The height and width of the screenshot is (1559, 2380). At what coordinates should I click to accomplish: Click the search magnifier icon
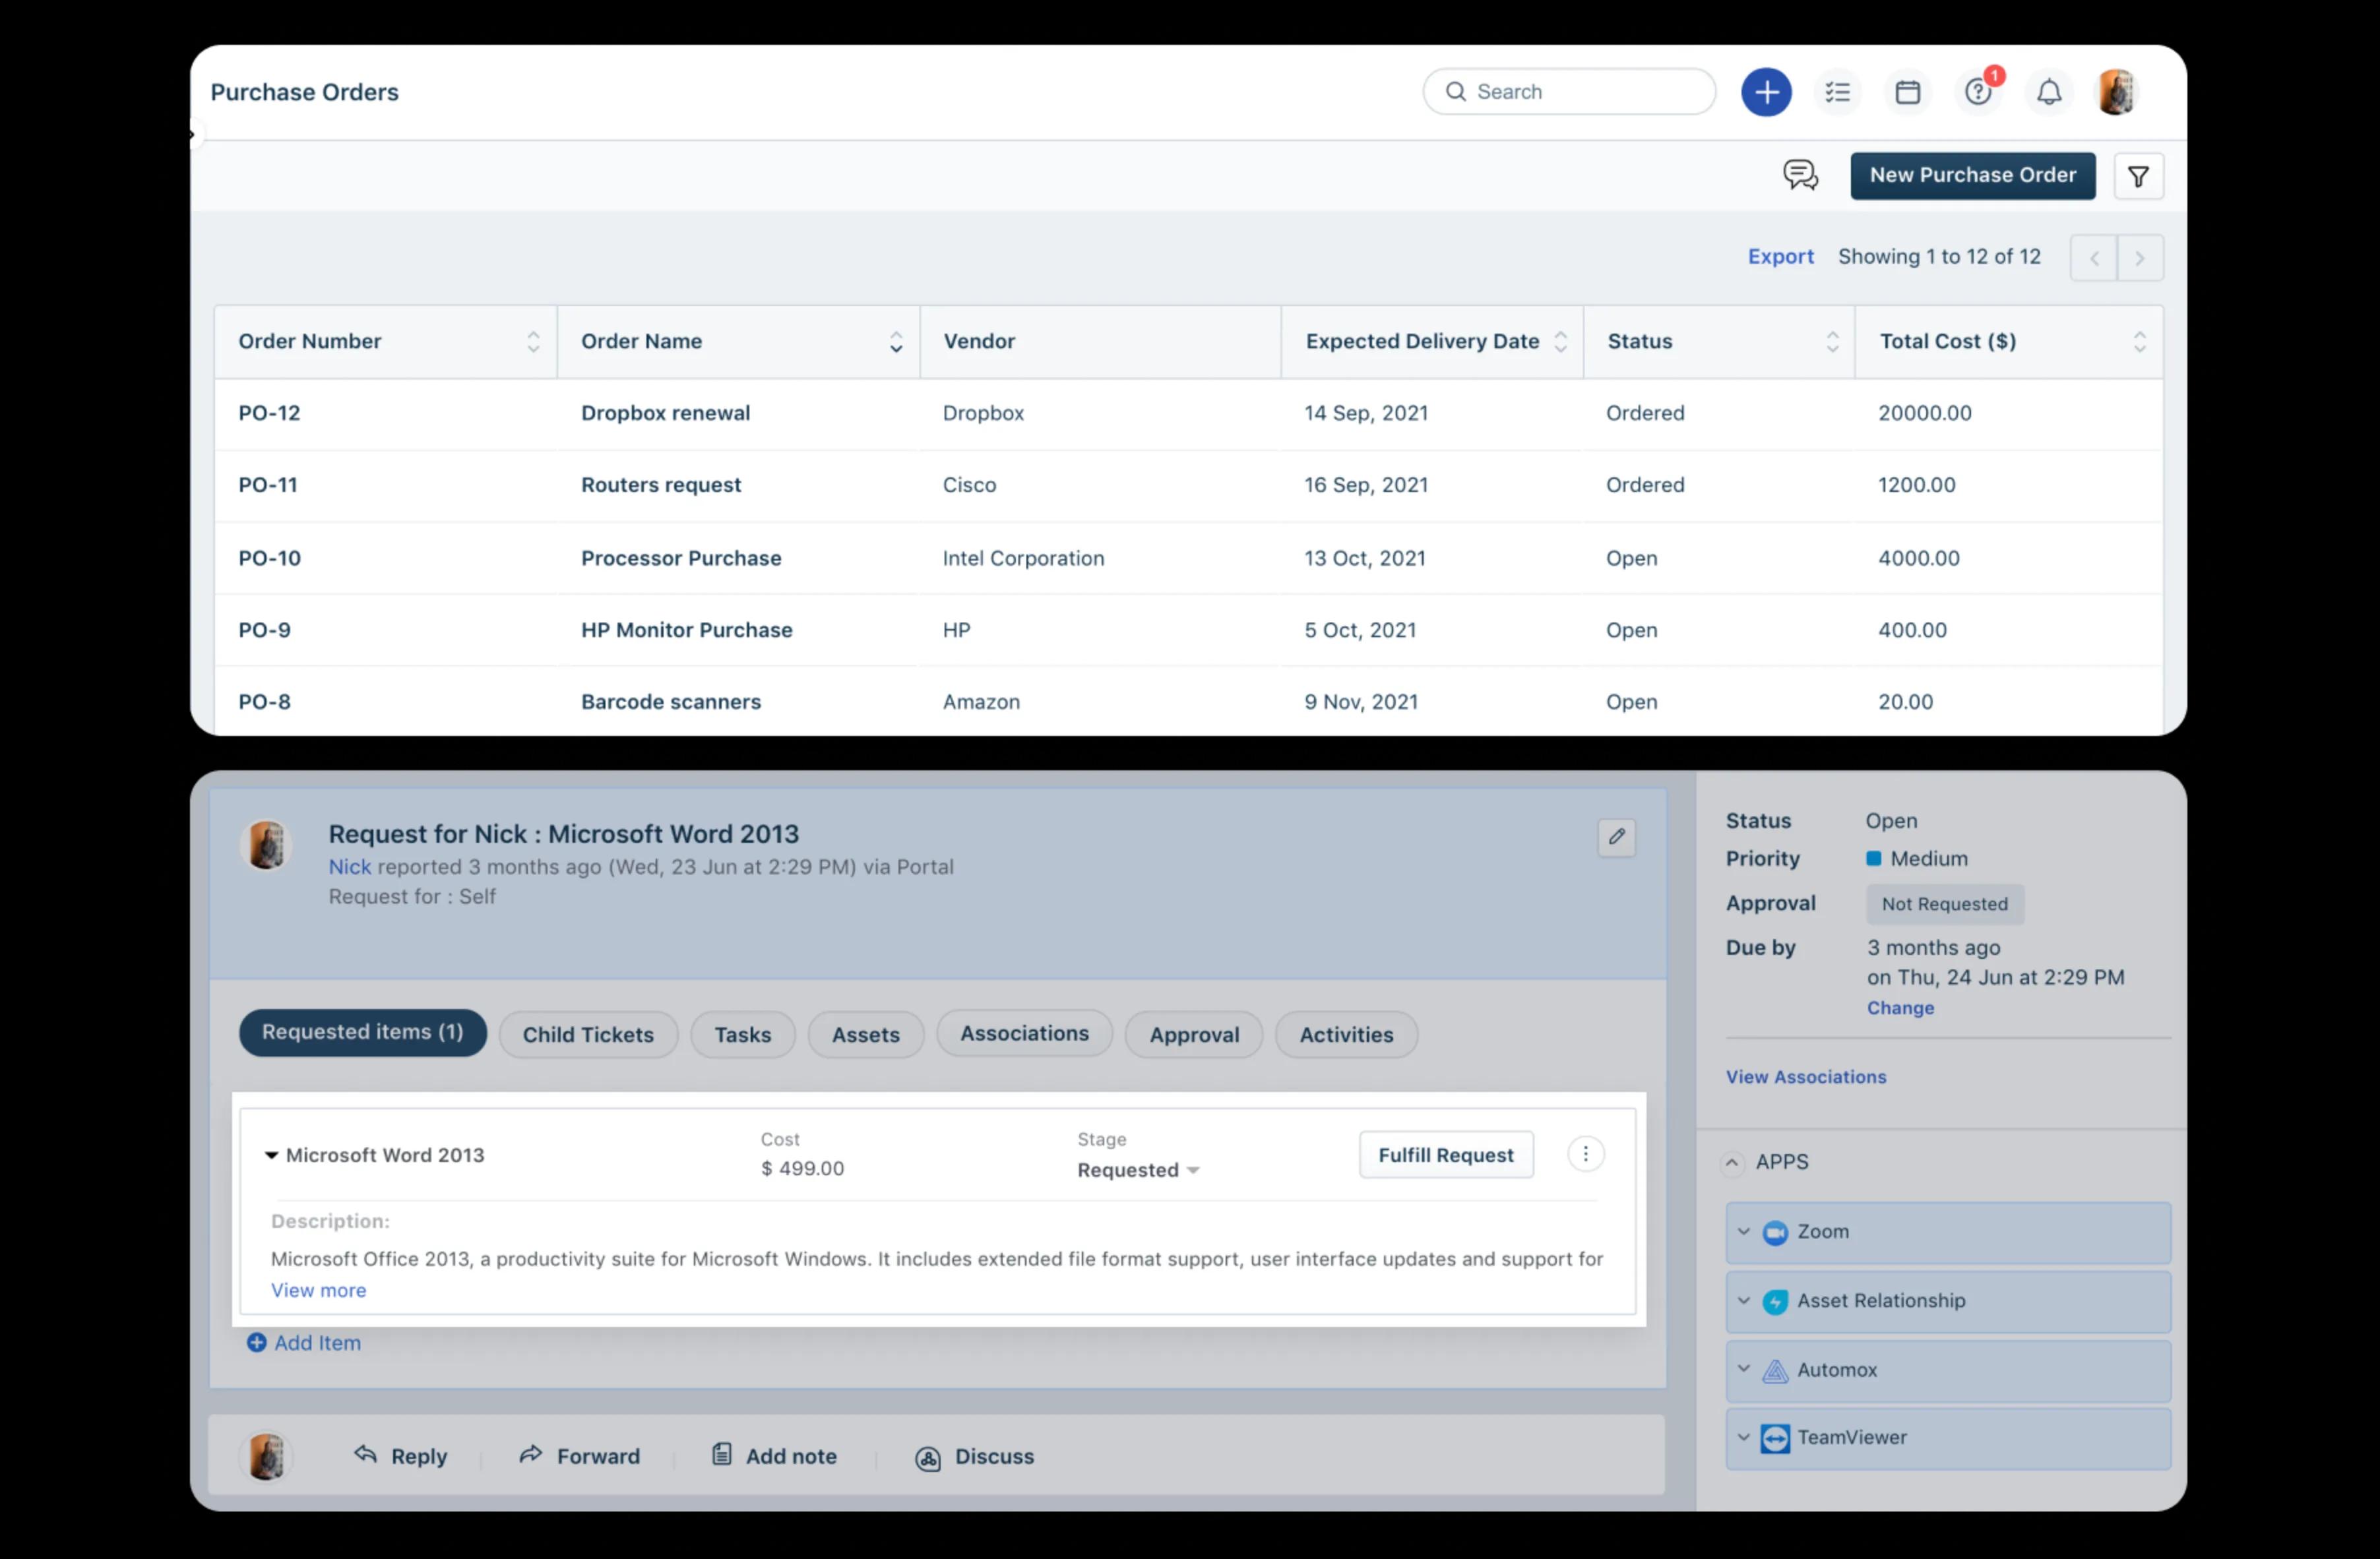point(1455,92)
